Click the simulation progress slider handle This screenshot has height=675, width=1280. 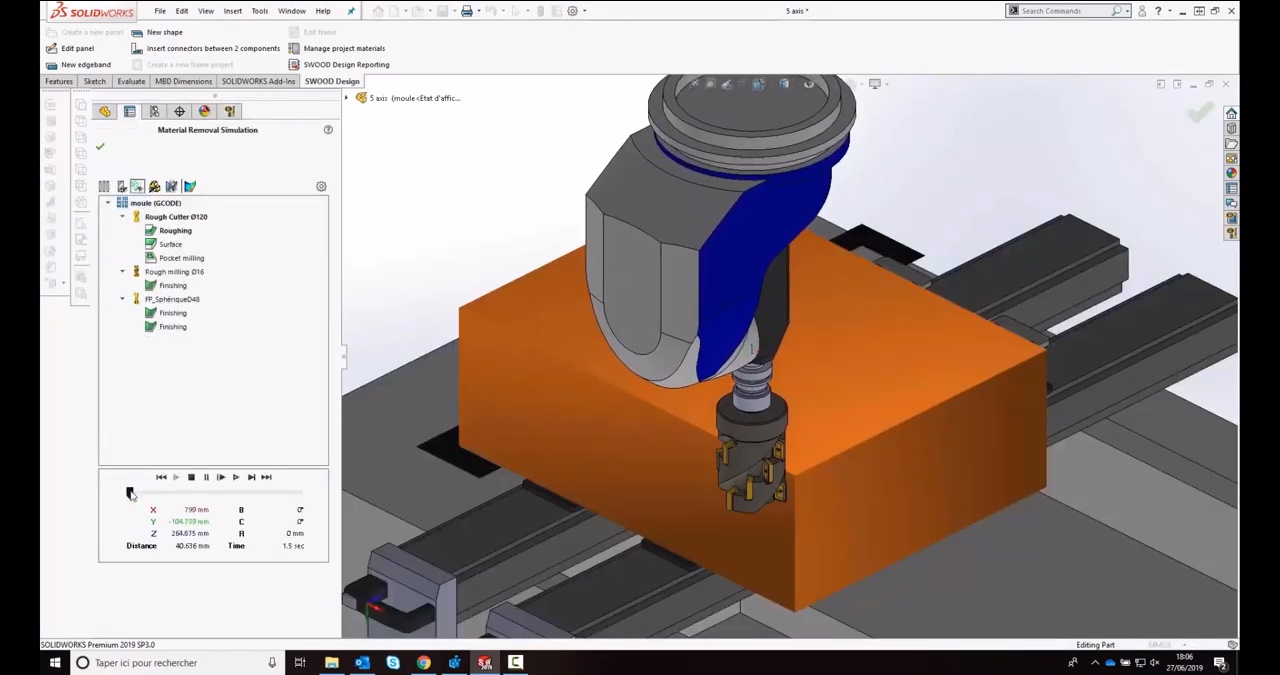tap(129, 492)
